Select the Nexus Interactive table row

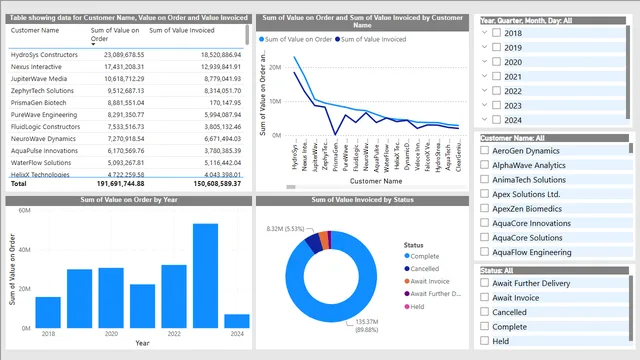click(x=126, y=67)
